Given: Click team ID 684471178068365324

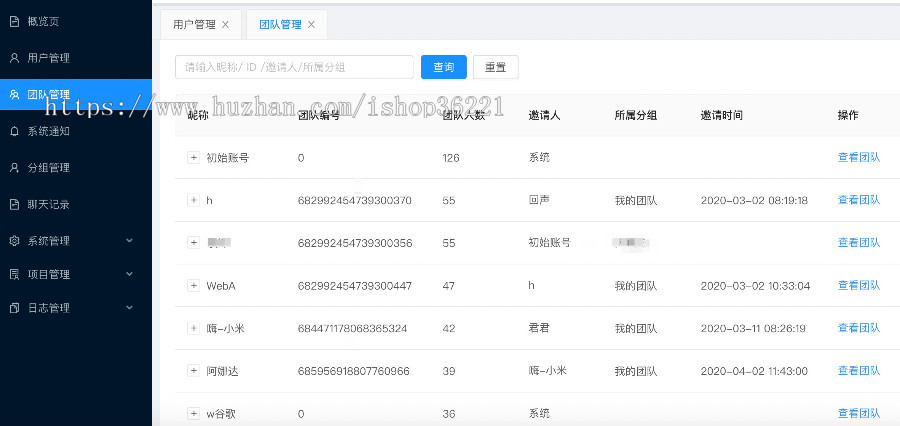Looking at the screenshot, I should (352, 328).
